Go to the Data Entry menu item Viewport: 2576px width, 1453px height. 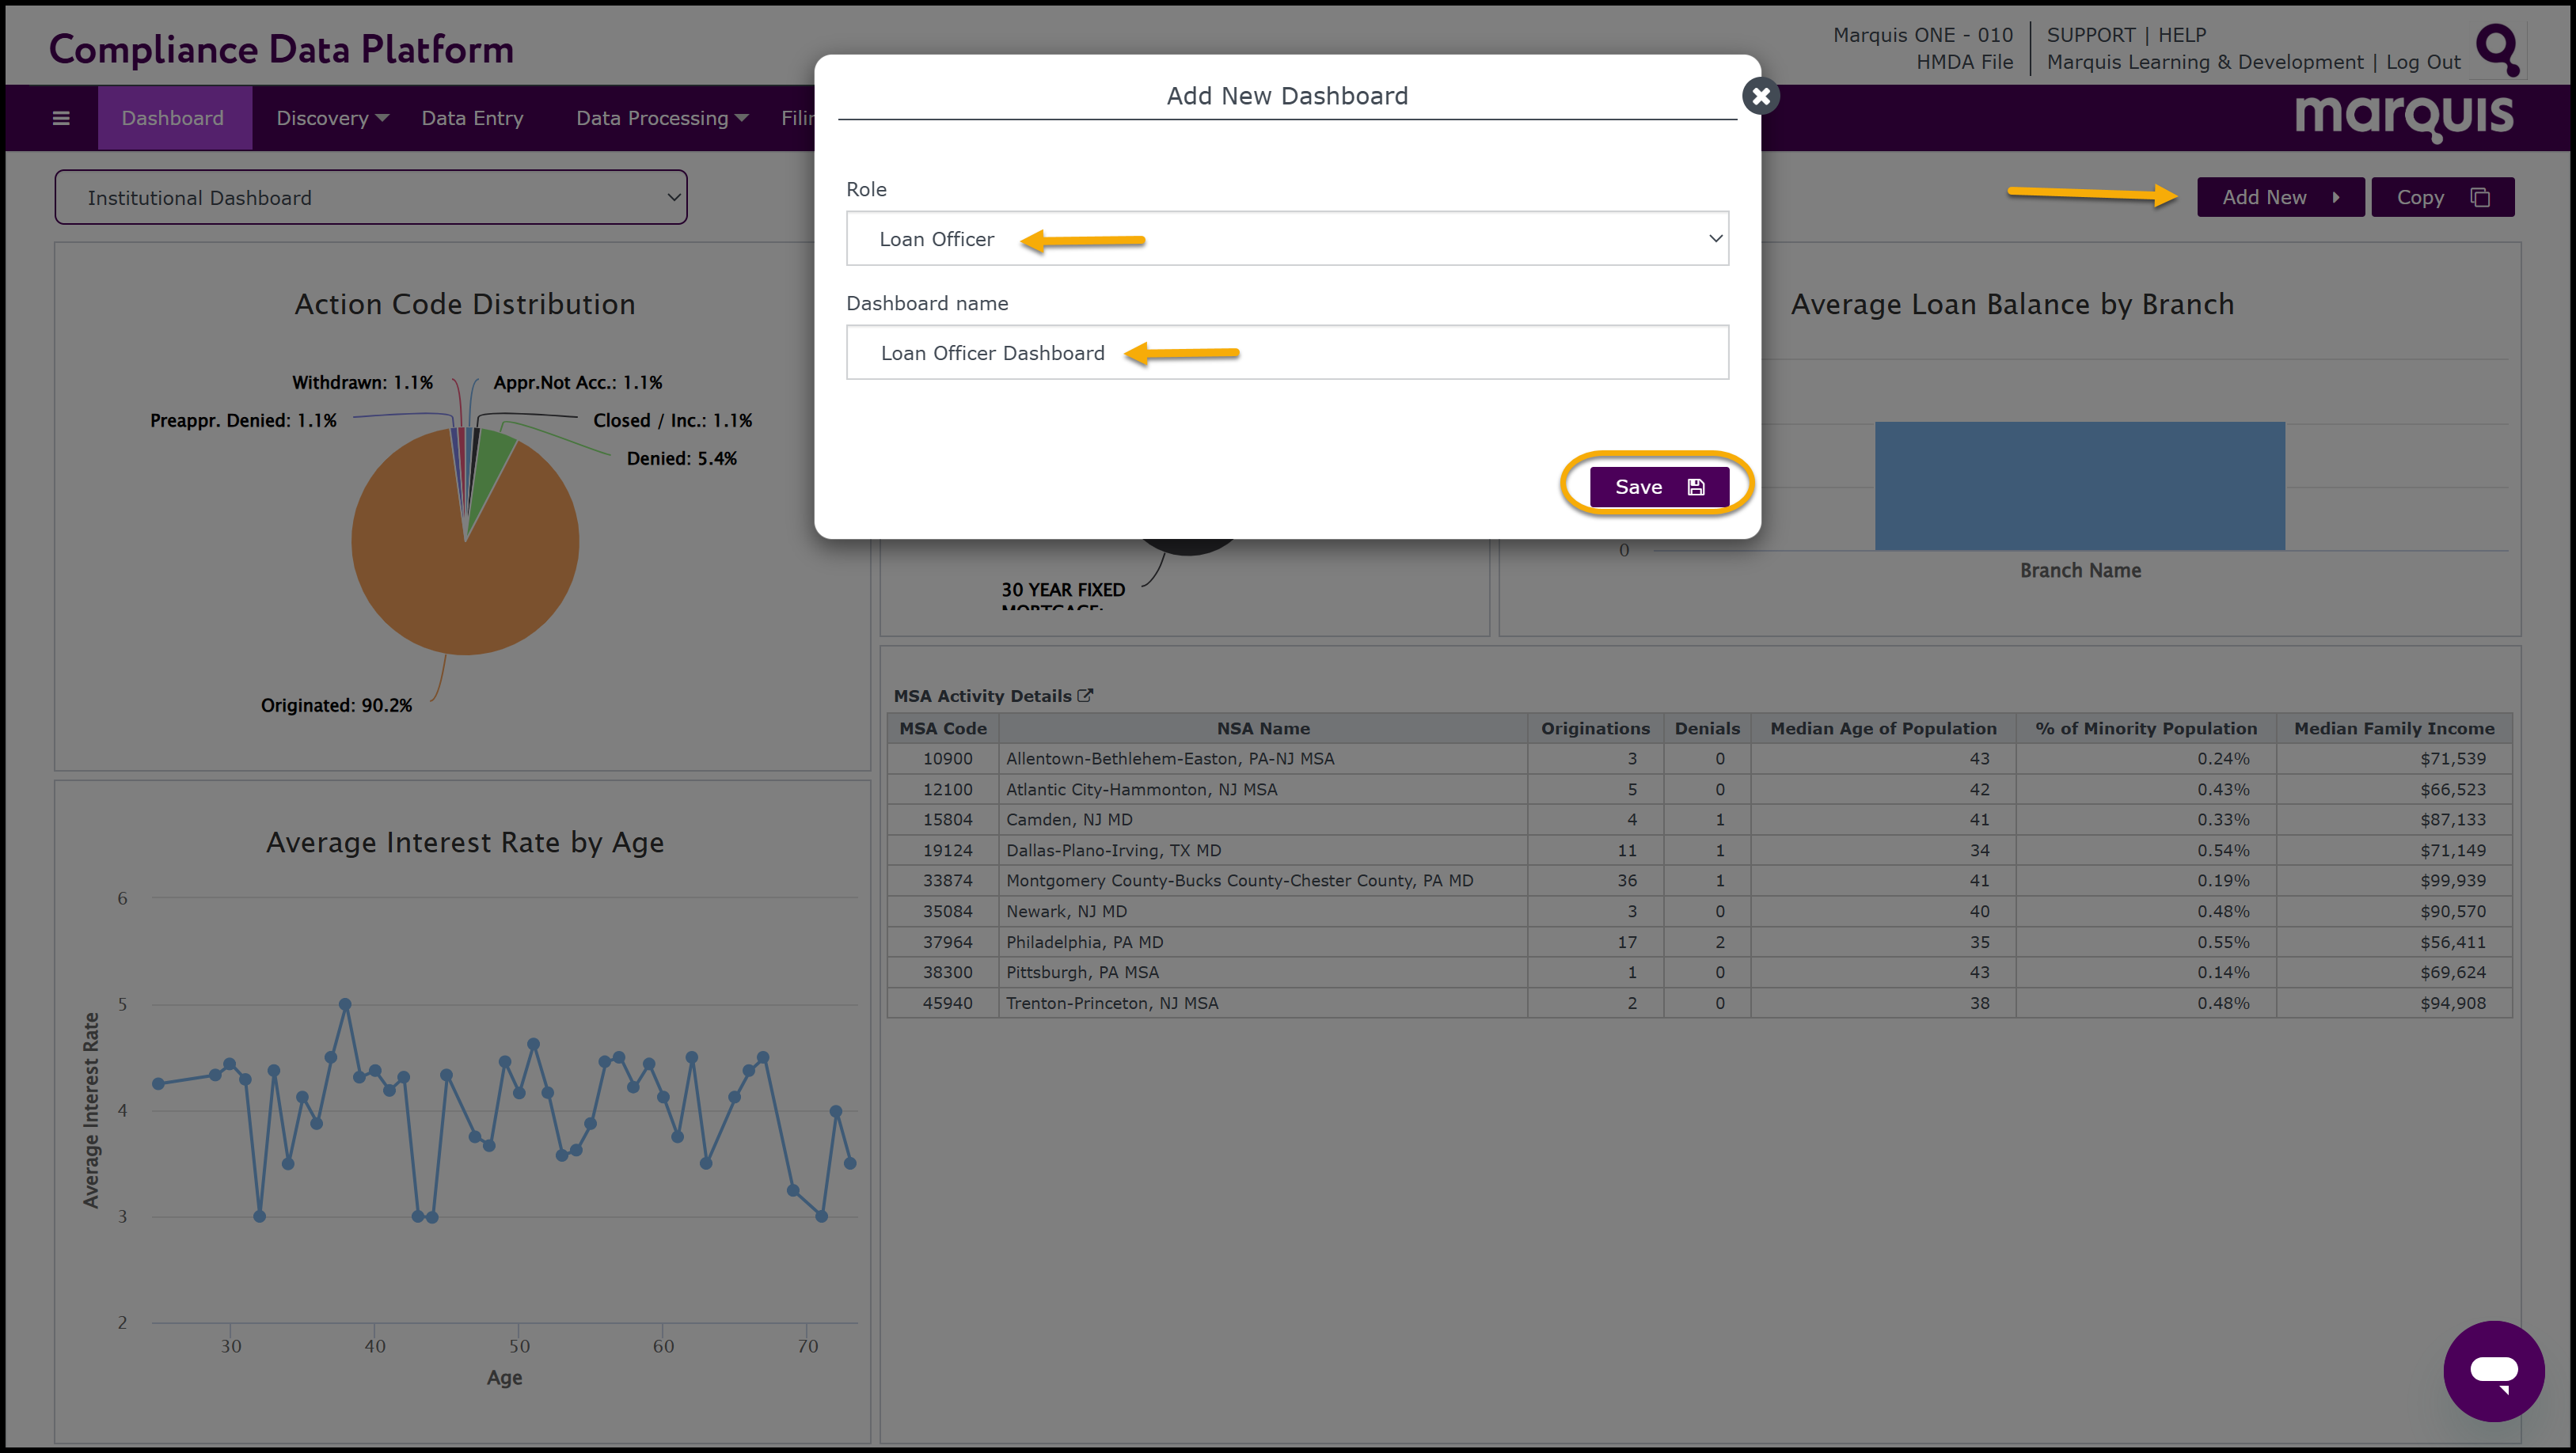(x=472, y=118)
